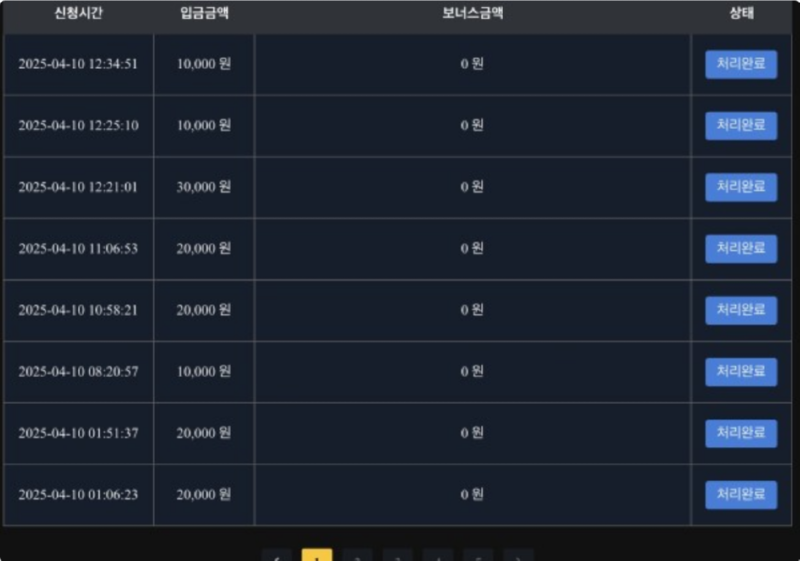The image size is (800, 561).
Task: Click 처리완료 status on 01:51:37 row
Action: click(741, 434)
